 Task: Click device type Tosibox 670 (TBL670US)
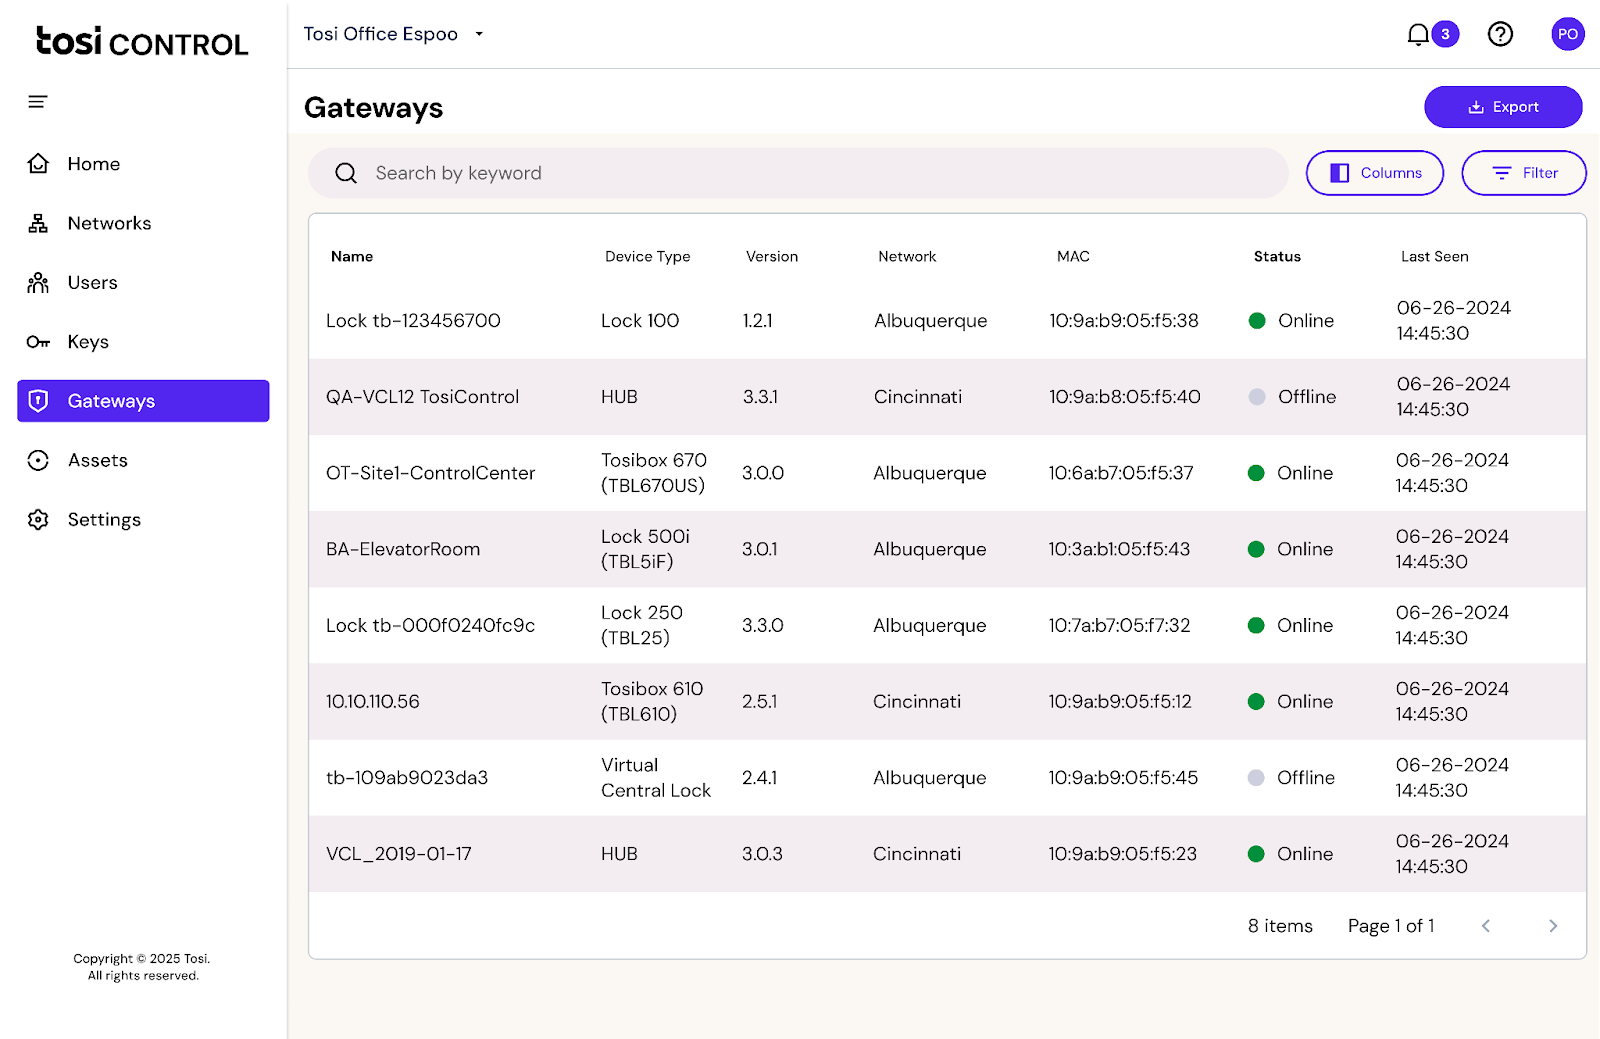654,473
